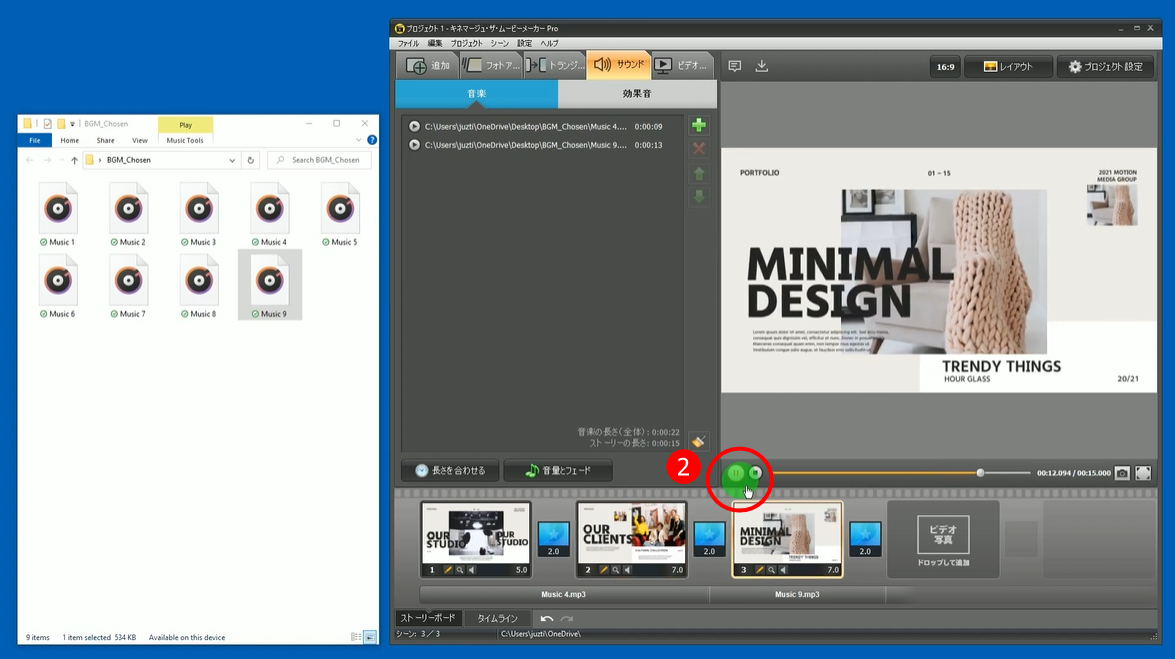This screenshot has height=659, width=1175.
Task: Click the snapshot camera icon
Action: pos(1122,473)
